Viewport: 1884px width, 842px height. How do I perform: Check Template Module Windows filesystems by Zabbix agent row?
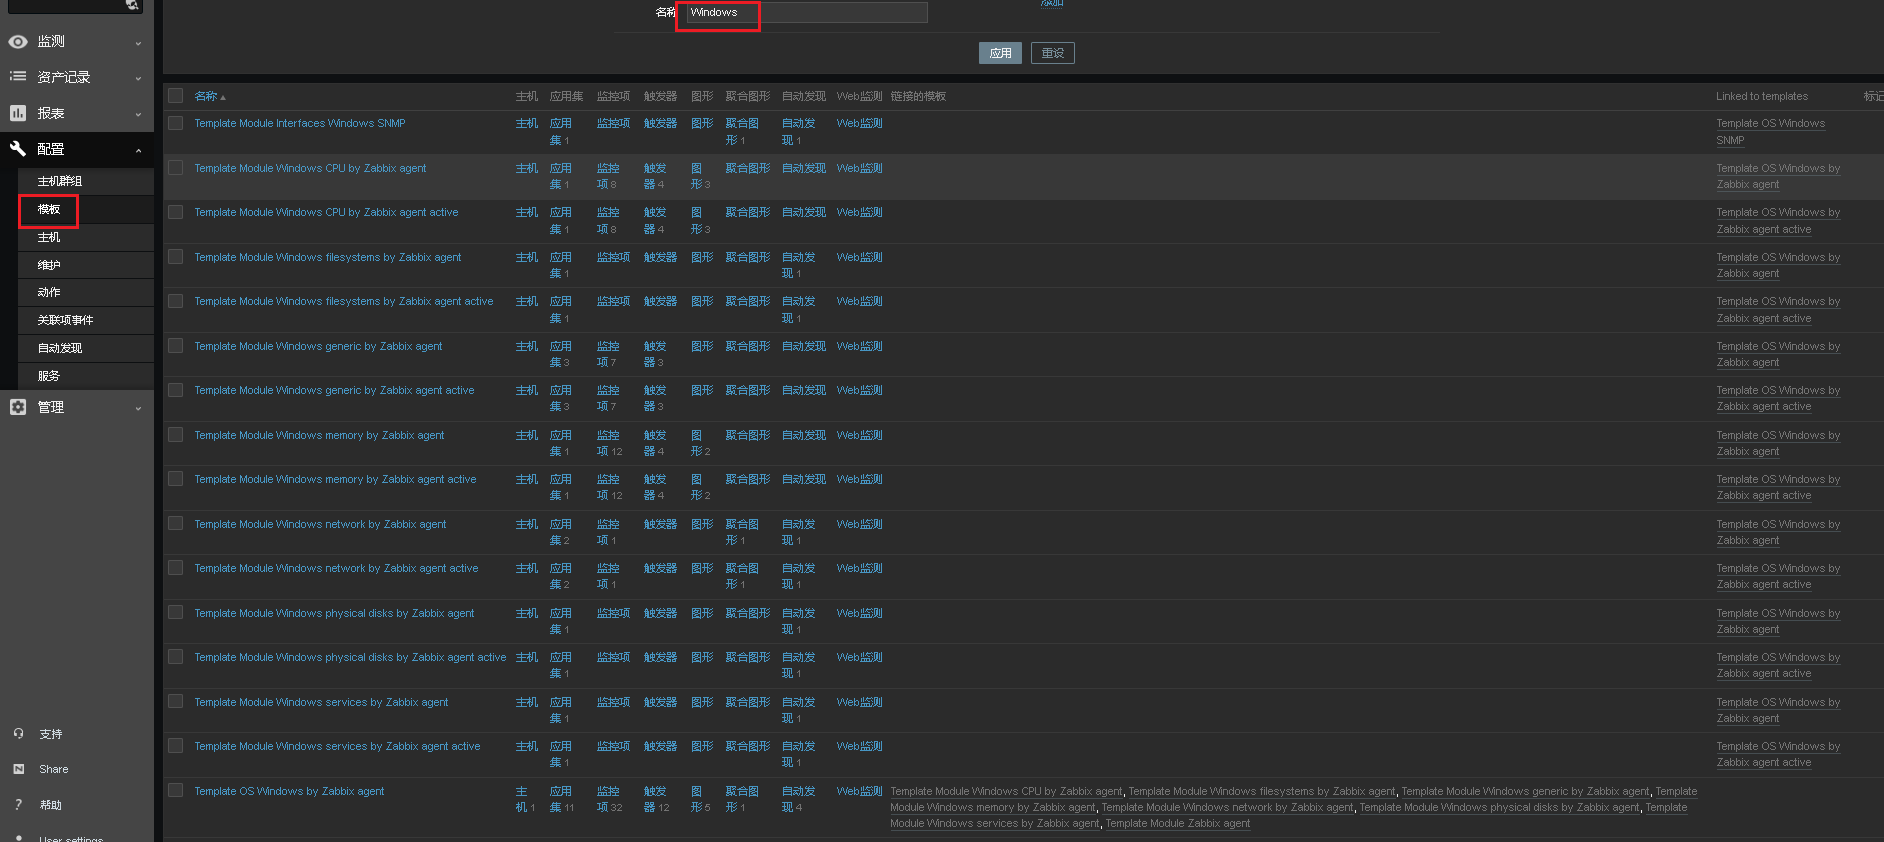[x=176, y=257]
